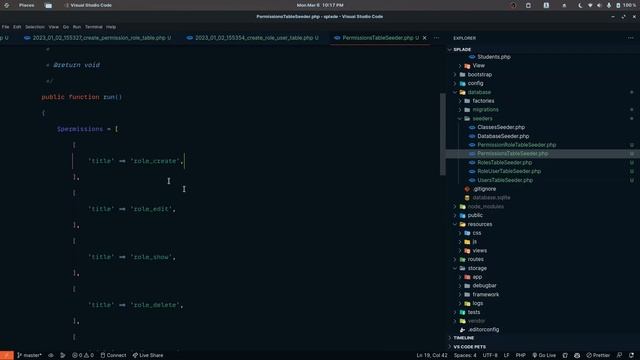This screenshot has height=360, width=640.
Task: Open RolesTableSeeder.php in explorer
Action: tap(504, 162)
